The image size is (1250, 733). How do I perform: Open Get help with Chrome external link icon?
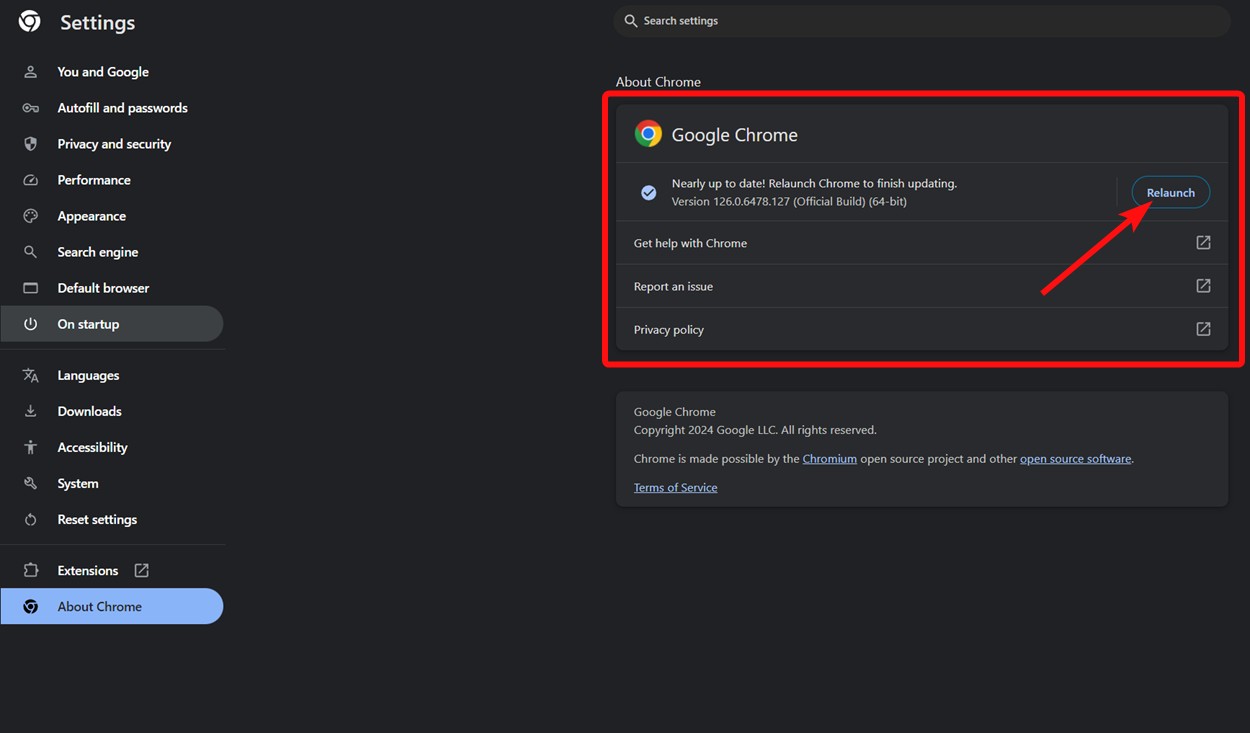[x=1203, y=242]
